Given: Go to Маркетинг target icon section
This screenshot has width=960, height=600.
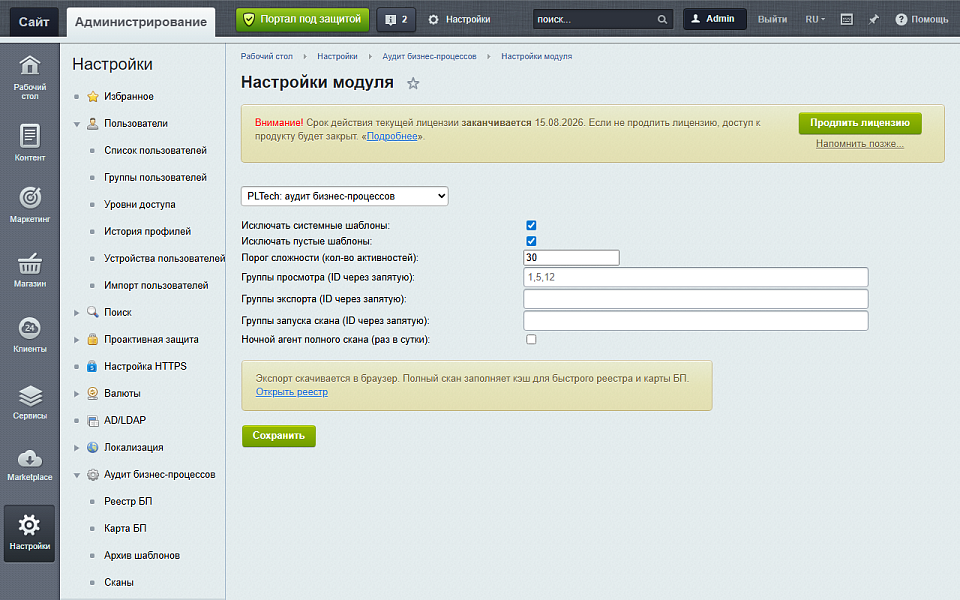Looking at the screenshot, I should click(x=29, y=205).
